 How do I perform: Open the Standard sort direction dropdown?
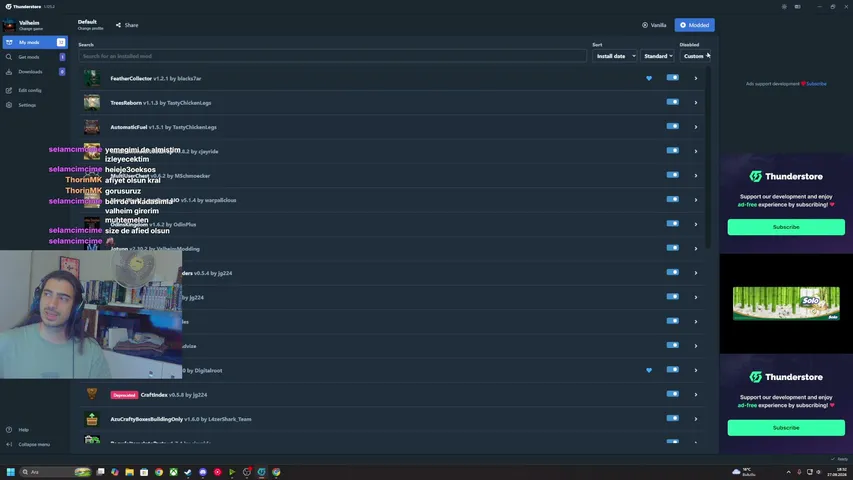tap(658, 56)
